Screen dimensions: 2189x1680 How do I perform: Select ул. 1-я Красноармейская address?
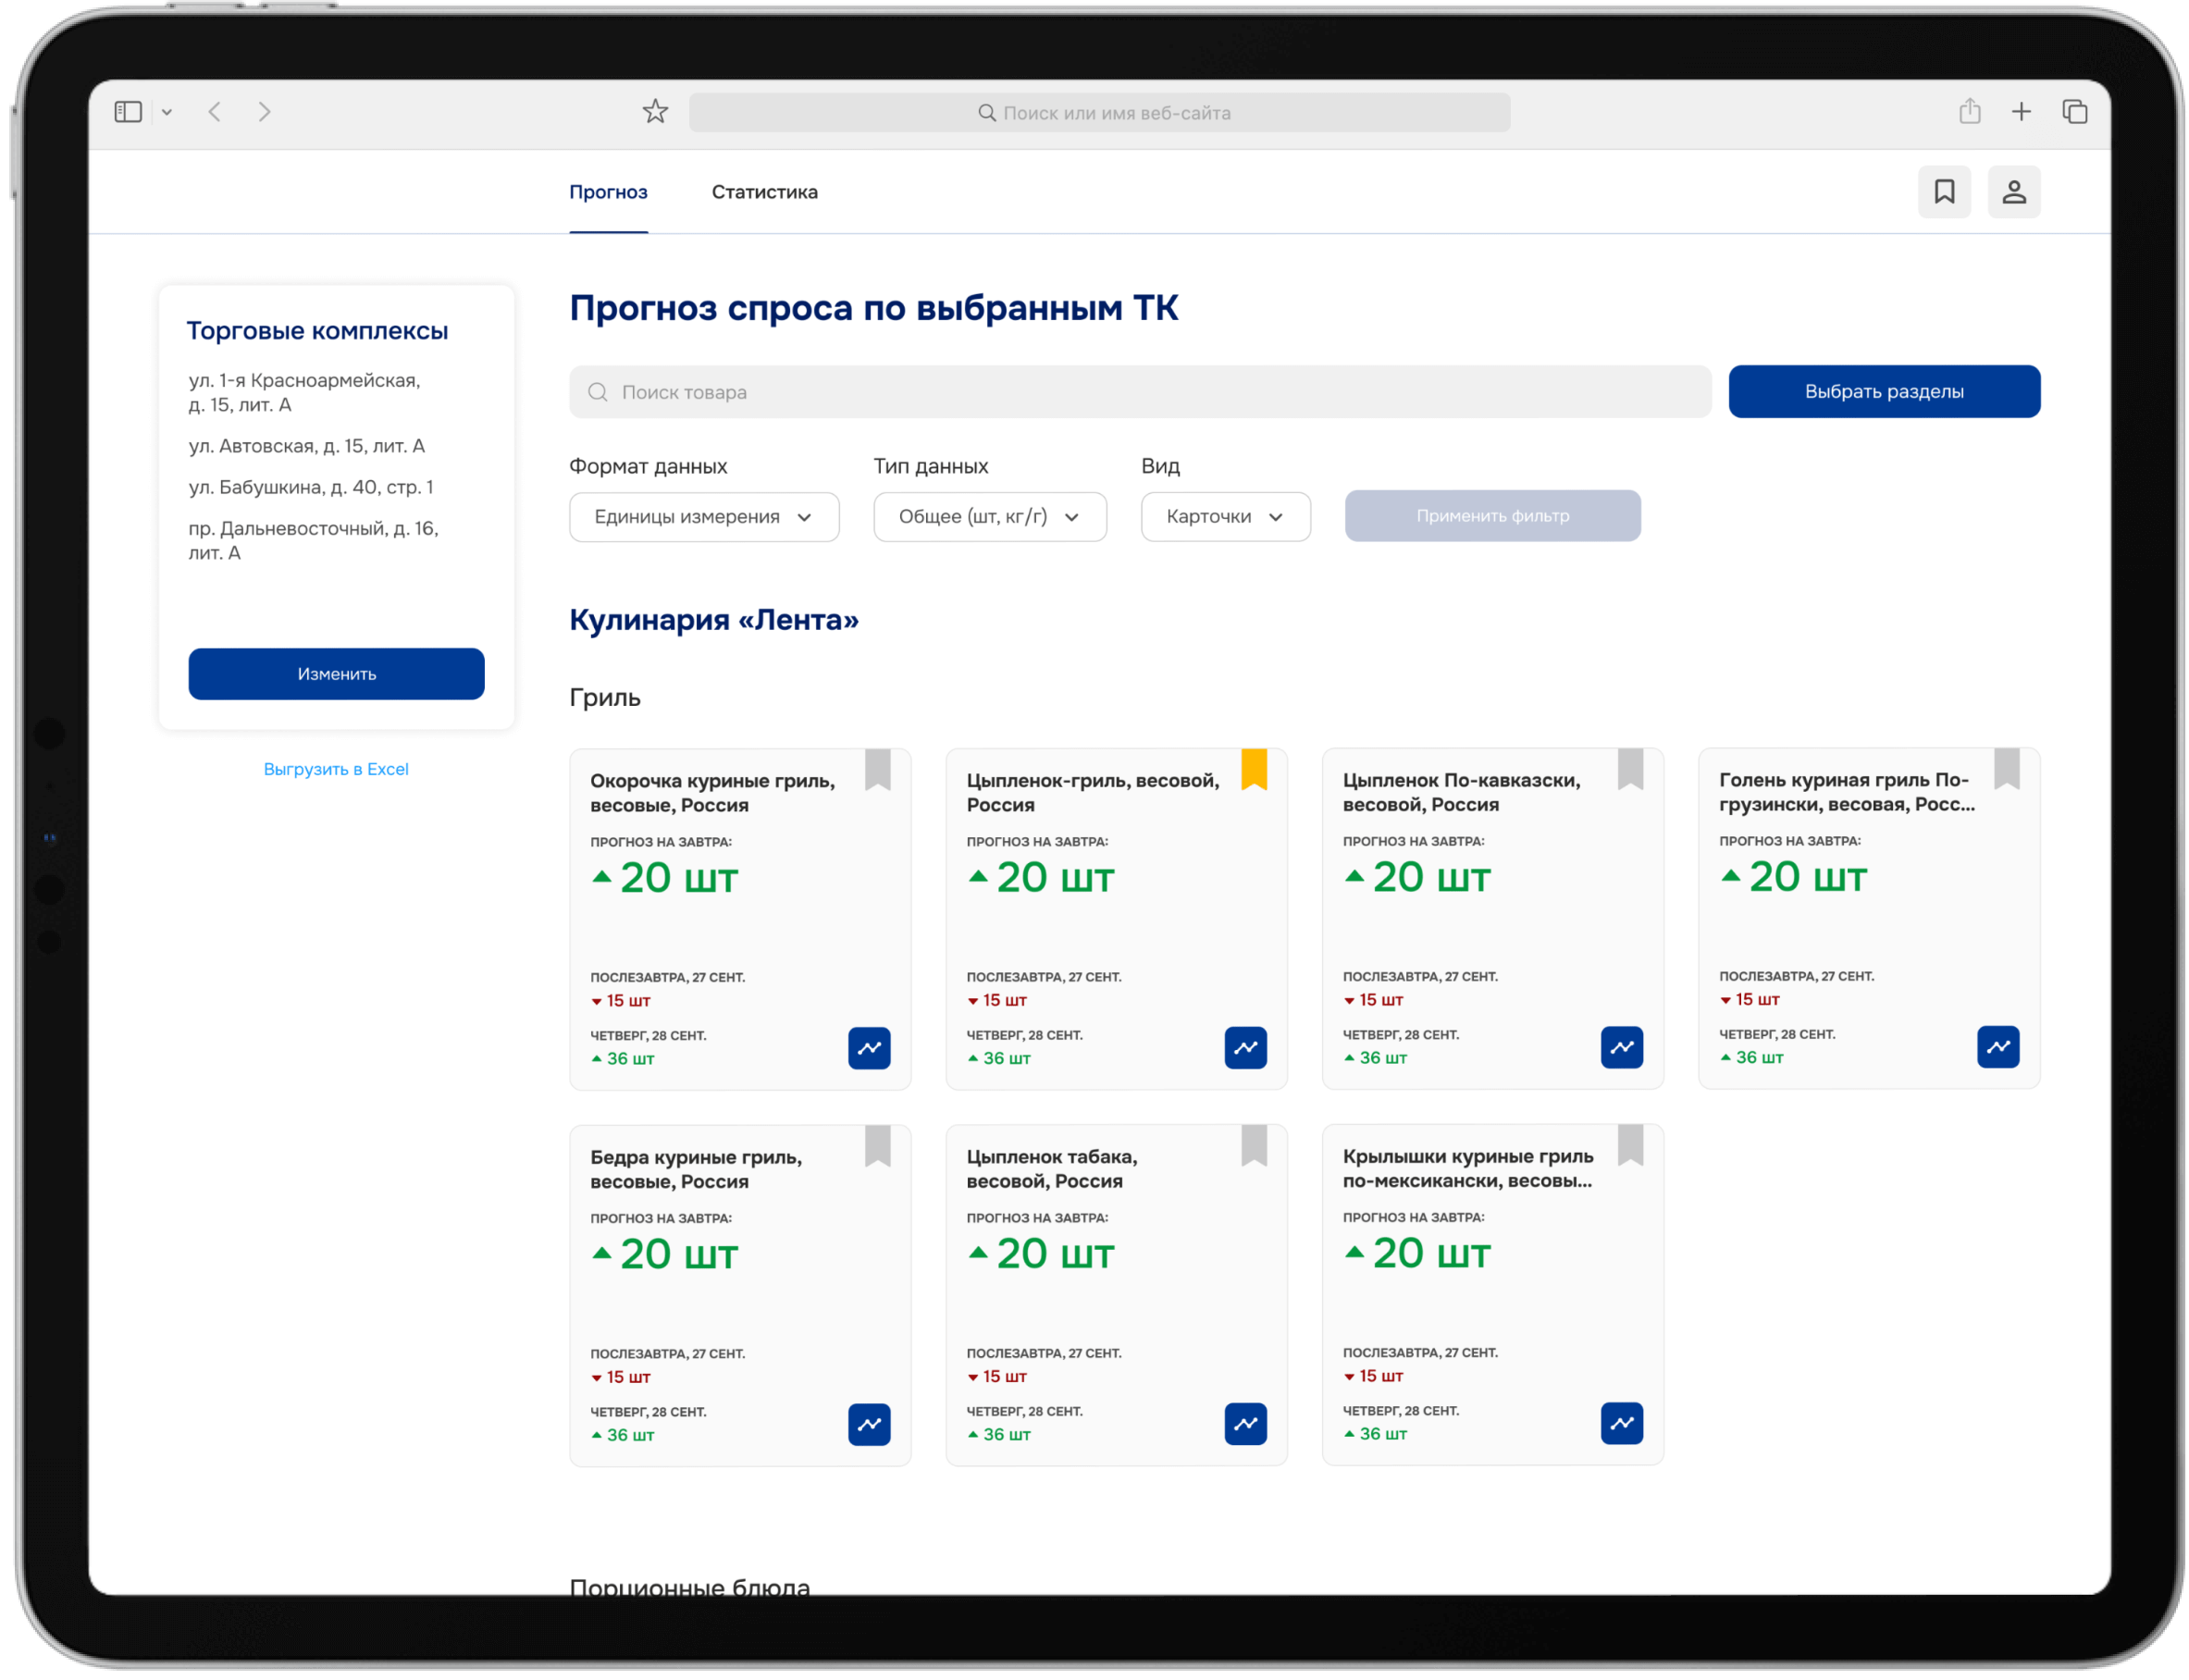[305, 393]
